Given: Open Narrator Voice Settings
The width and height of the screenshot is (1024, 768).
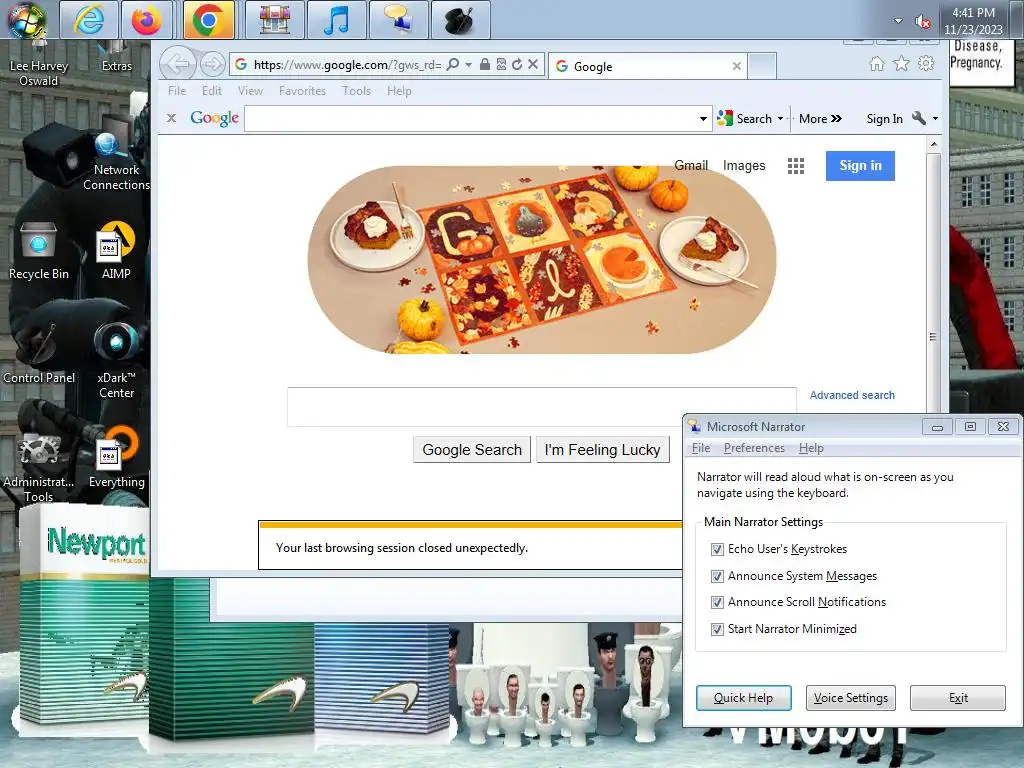Looking at the screenshot, I should [x=850, y=697].
